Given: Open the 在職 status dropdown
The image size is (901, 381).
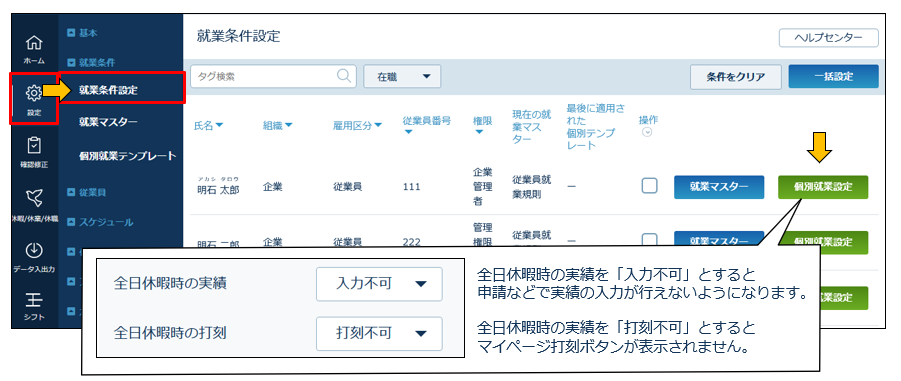Looking at the screenshot, I should click(402, 76).
